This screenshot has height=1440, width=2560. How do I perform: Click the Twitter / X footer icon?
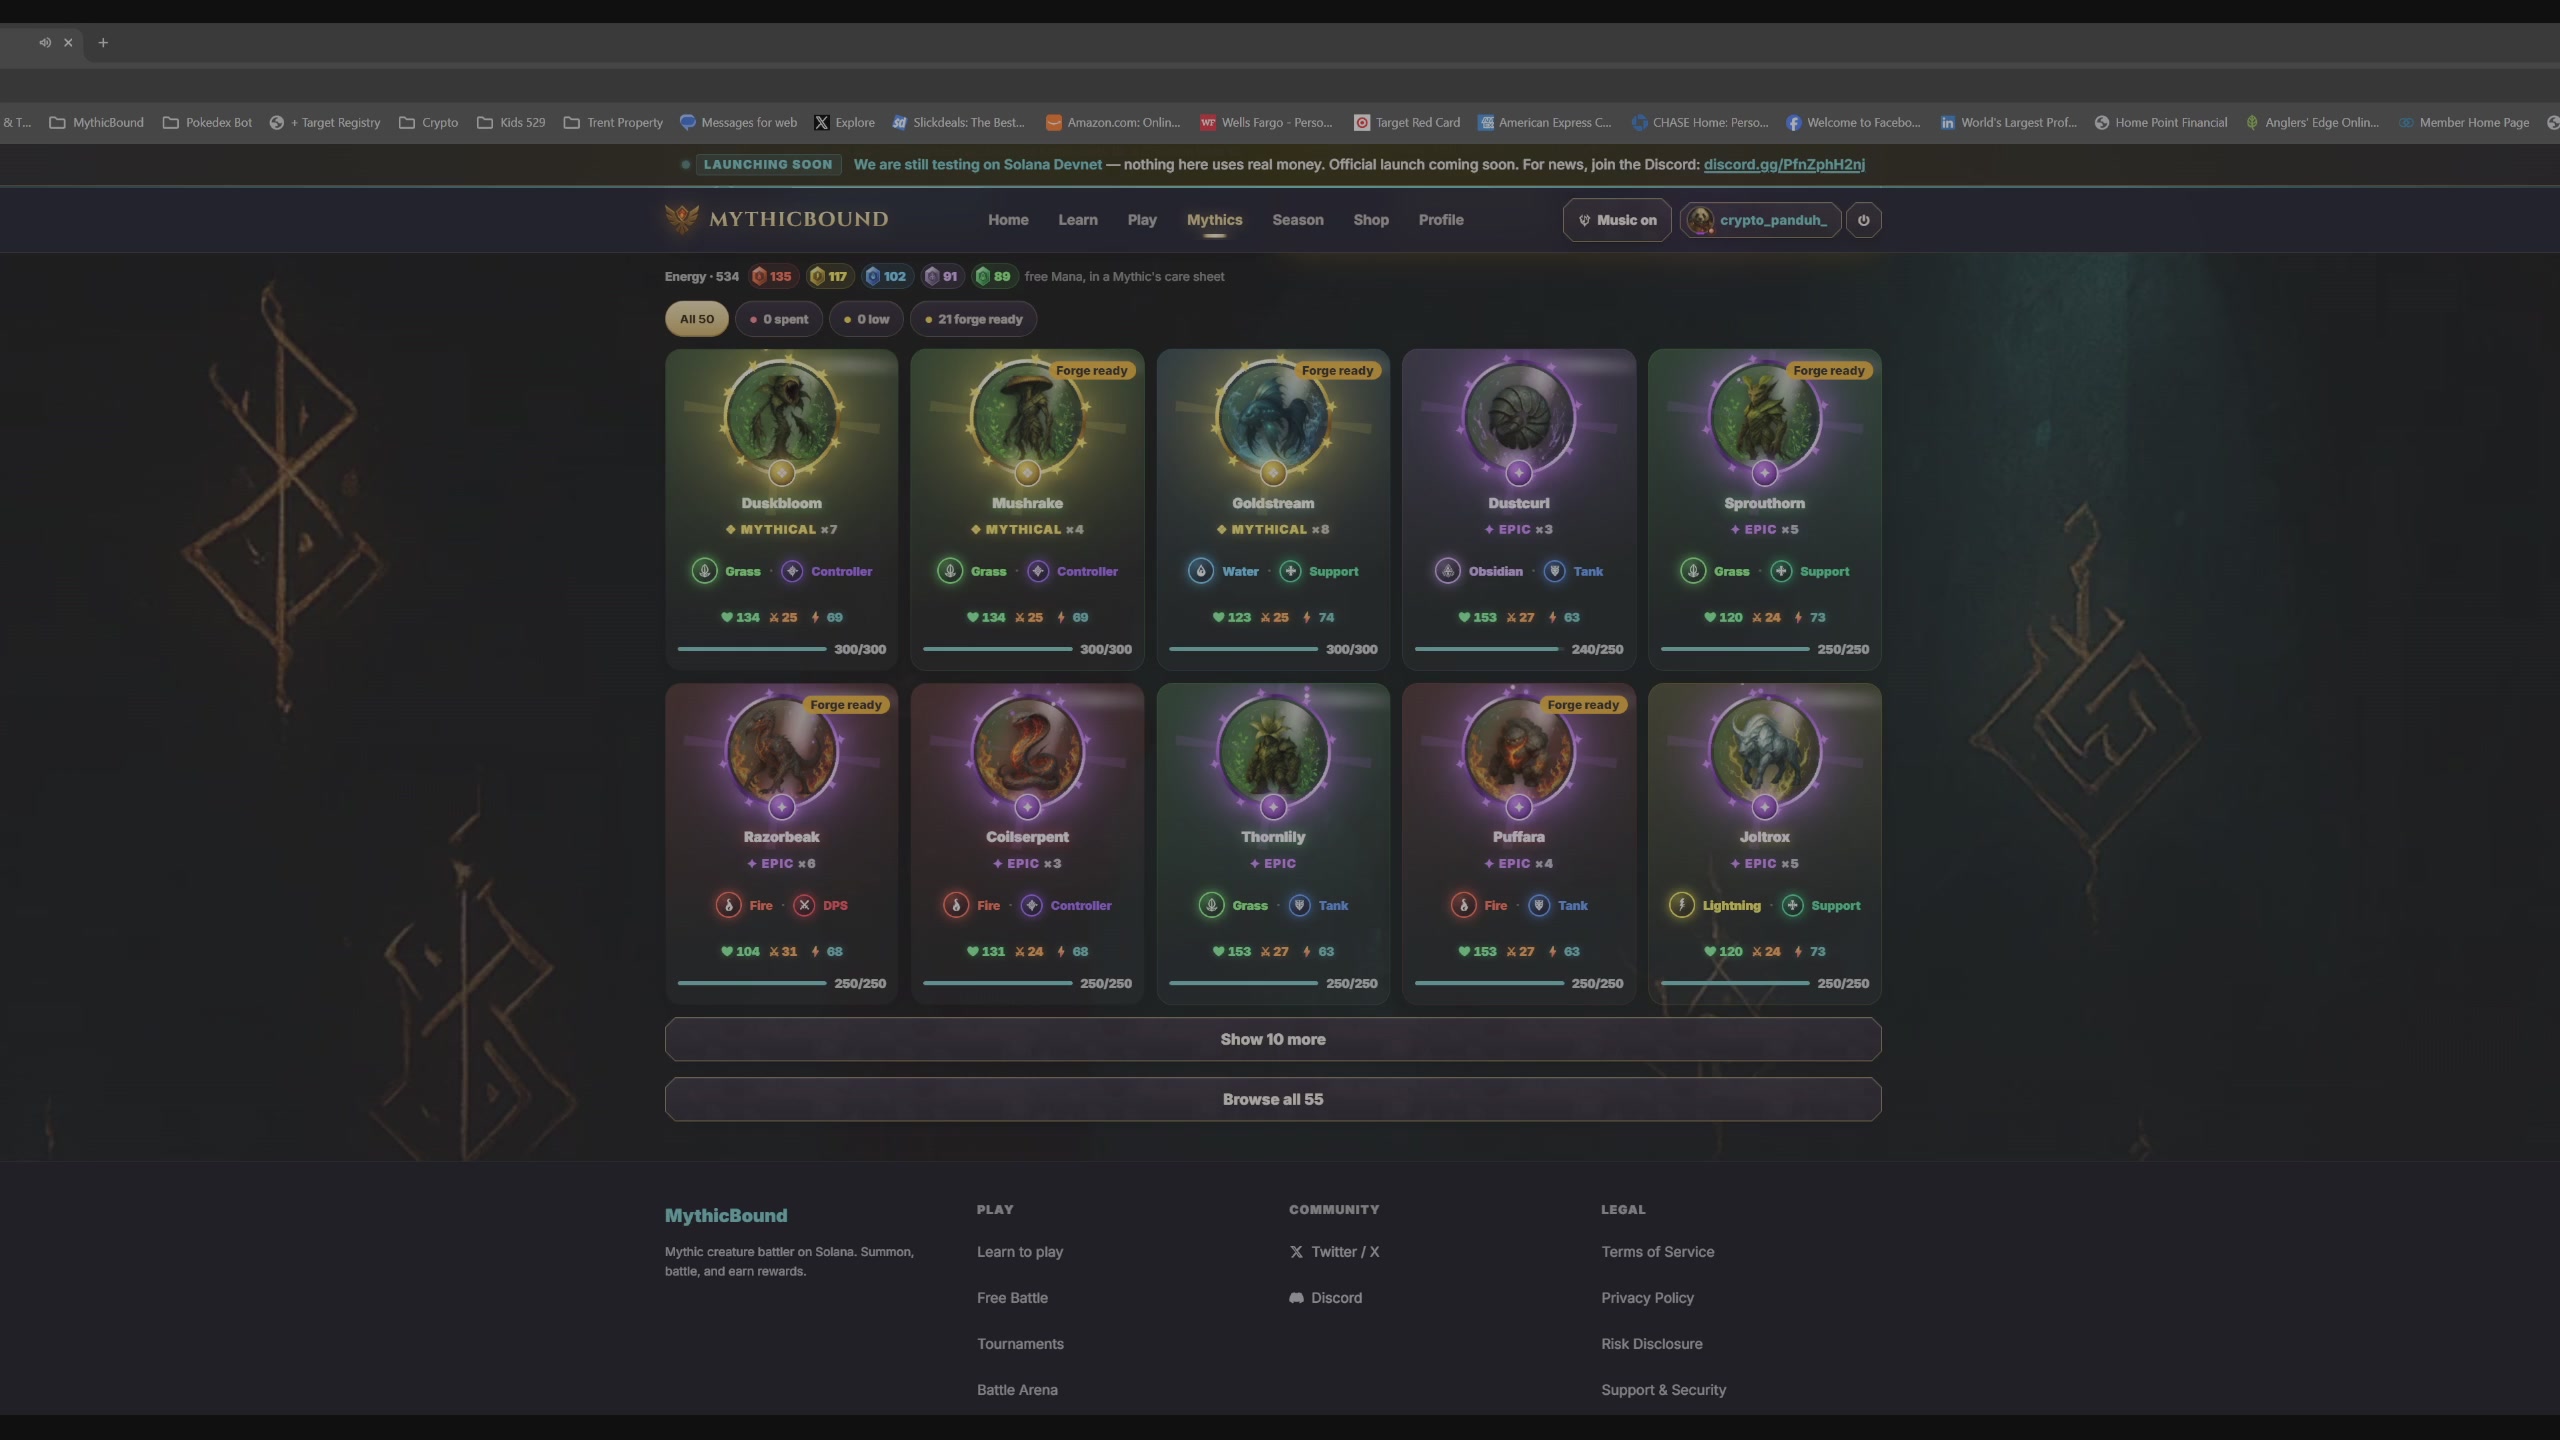click(x=1296, y=1252)
